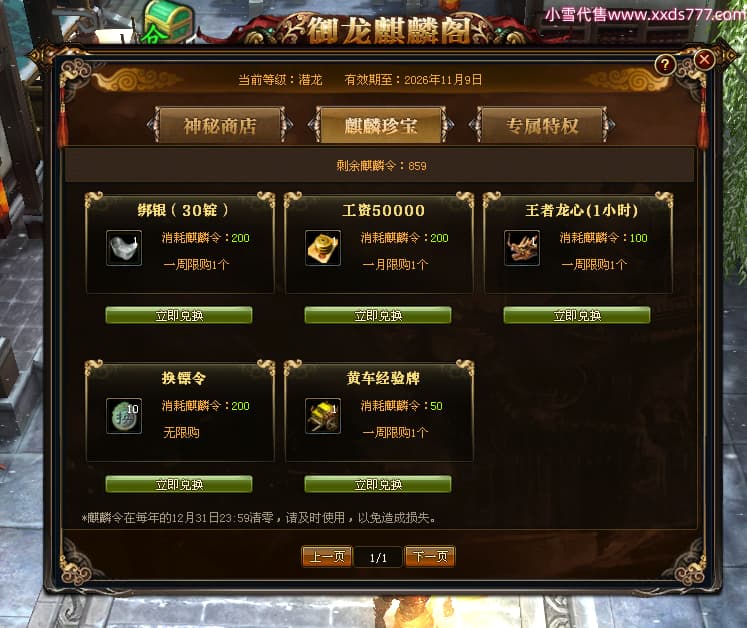
Task: Open the 专属特权 tab
Action: point(542,126)
